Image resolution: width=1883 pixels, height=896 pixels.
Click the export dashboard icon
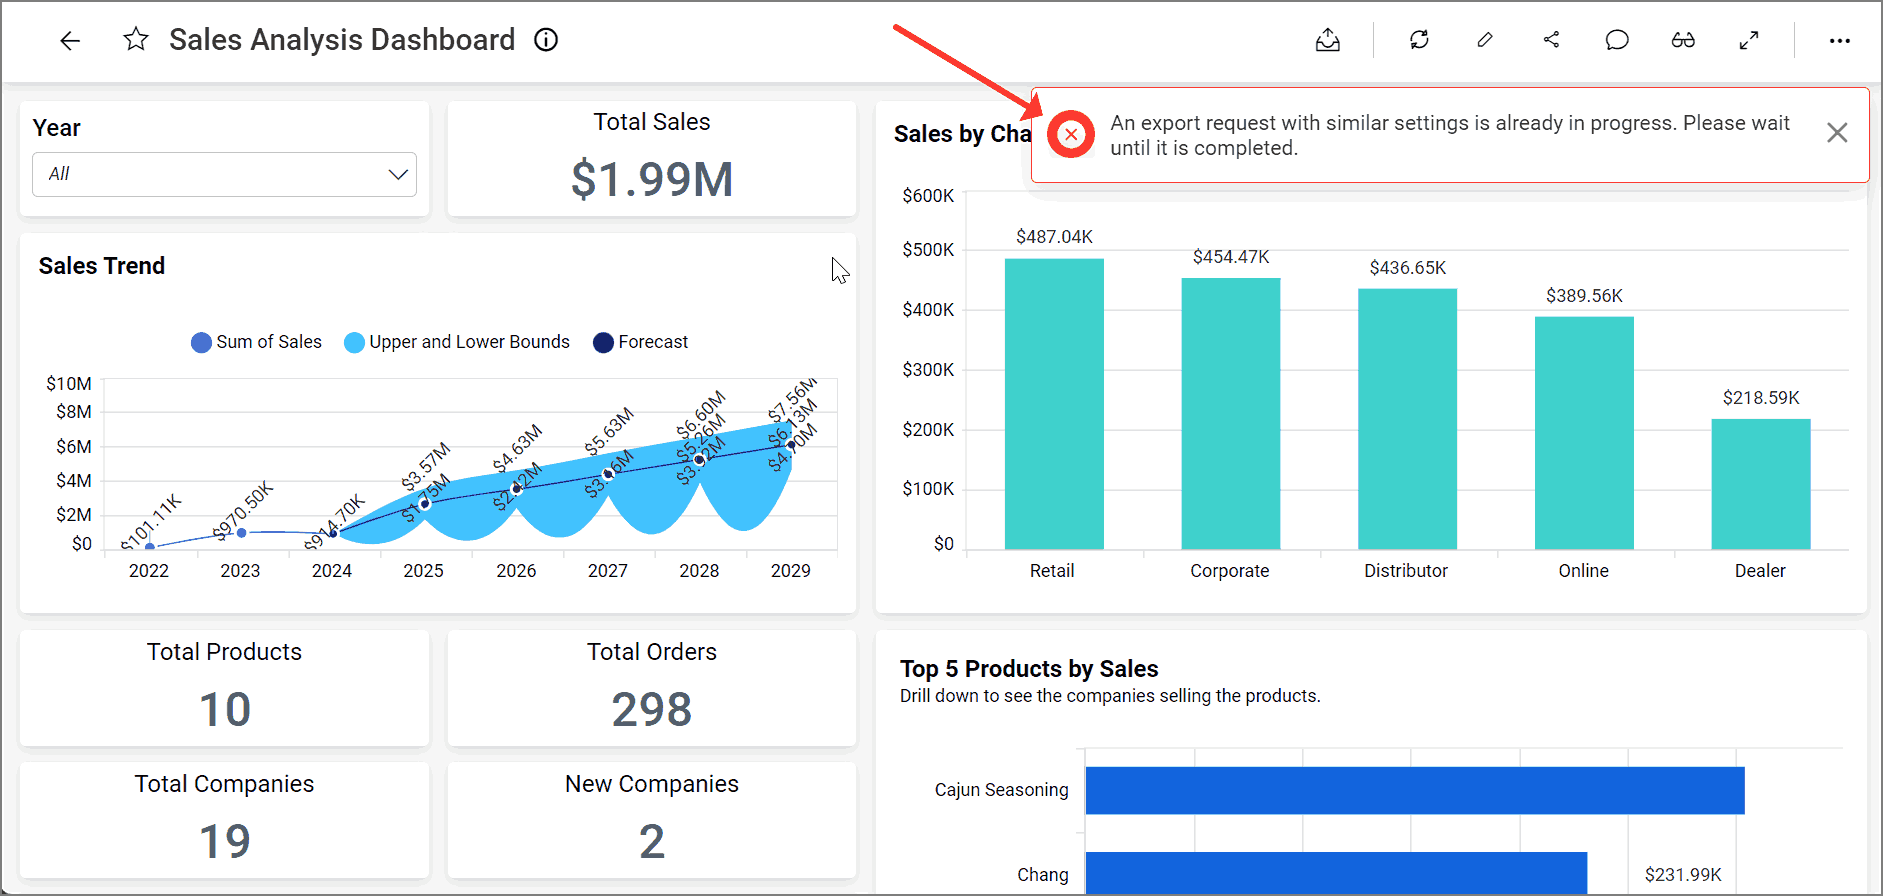click(1327, 40)
